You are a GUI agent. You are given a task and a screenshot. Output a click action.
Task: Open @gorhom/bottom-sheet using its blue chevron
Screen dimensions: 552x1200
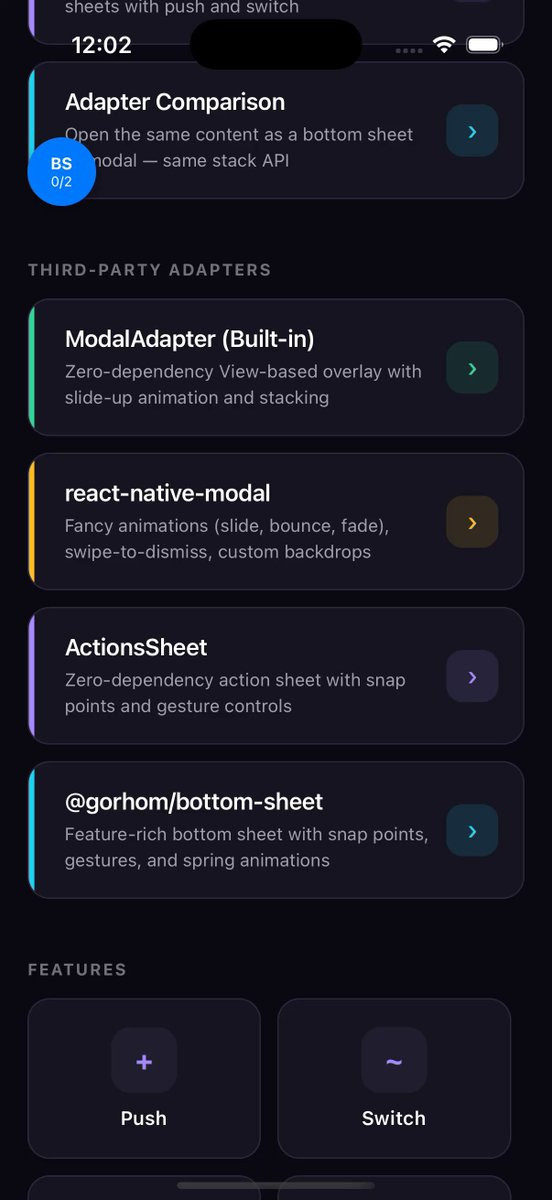[x=472, y=830]
